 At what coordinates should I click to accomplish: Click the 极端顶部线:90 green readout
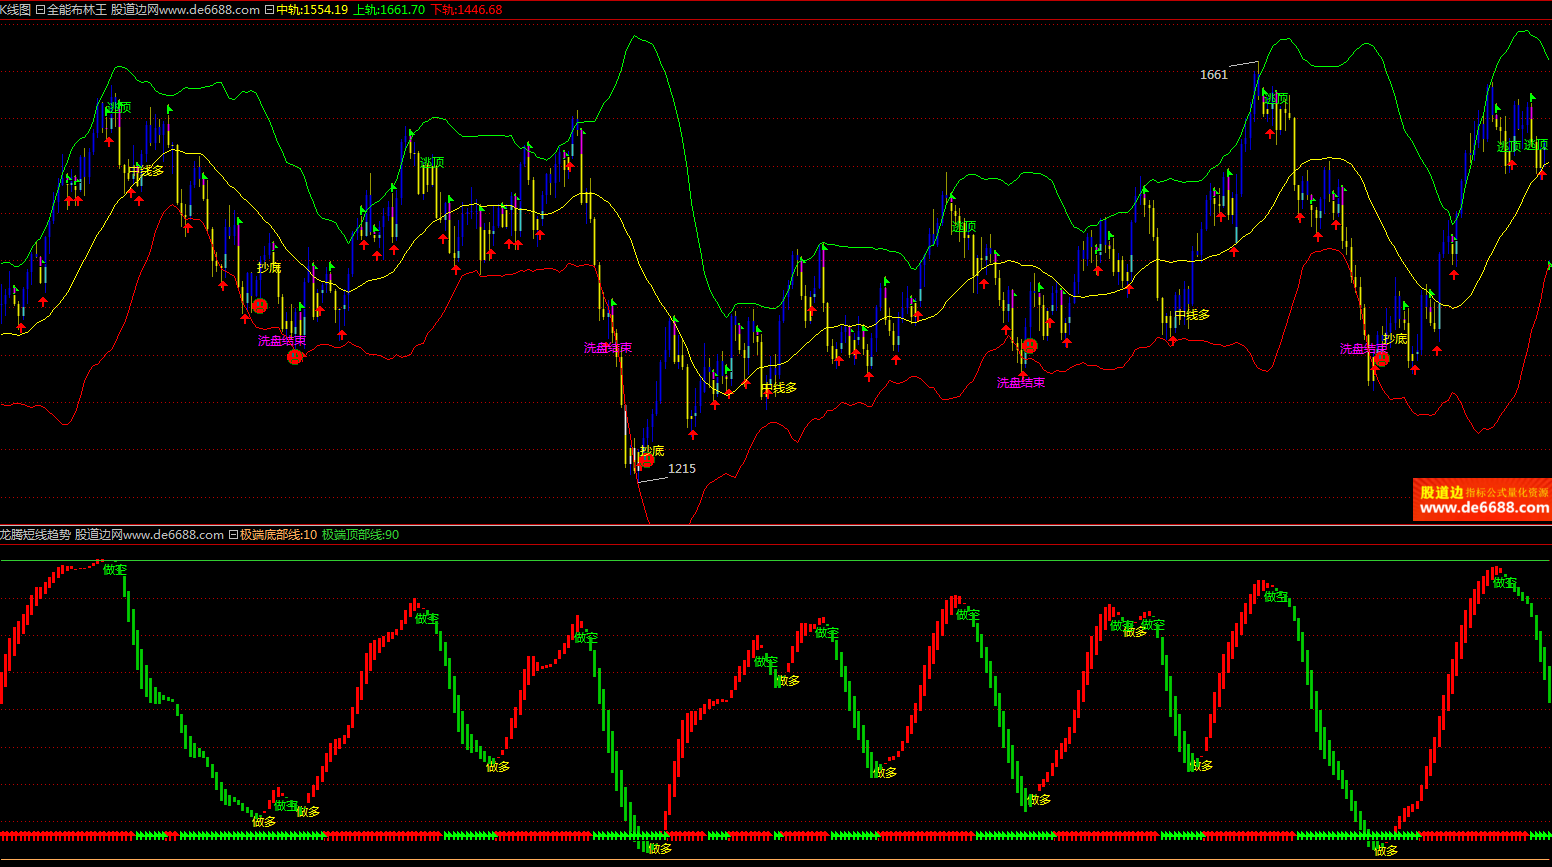(x=360, y=535)
